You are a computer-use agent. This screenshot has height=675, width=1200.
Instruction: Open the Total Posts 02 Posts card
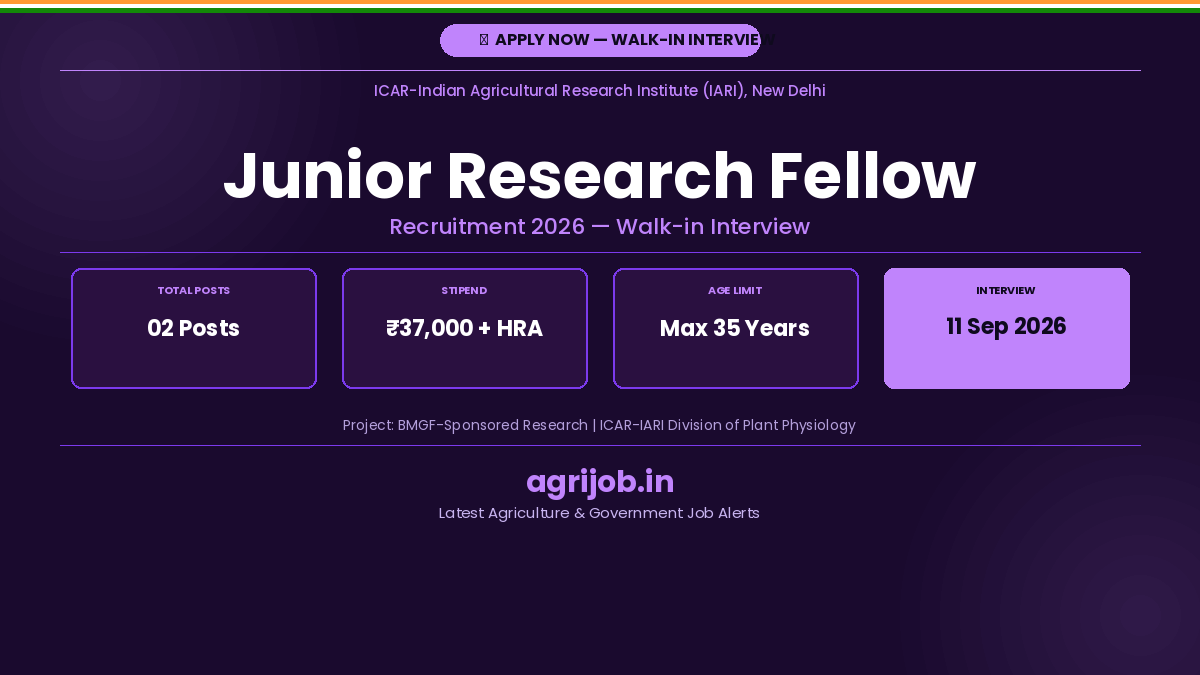(x=194, y=328)
